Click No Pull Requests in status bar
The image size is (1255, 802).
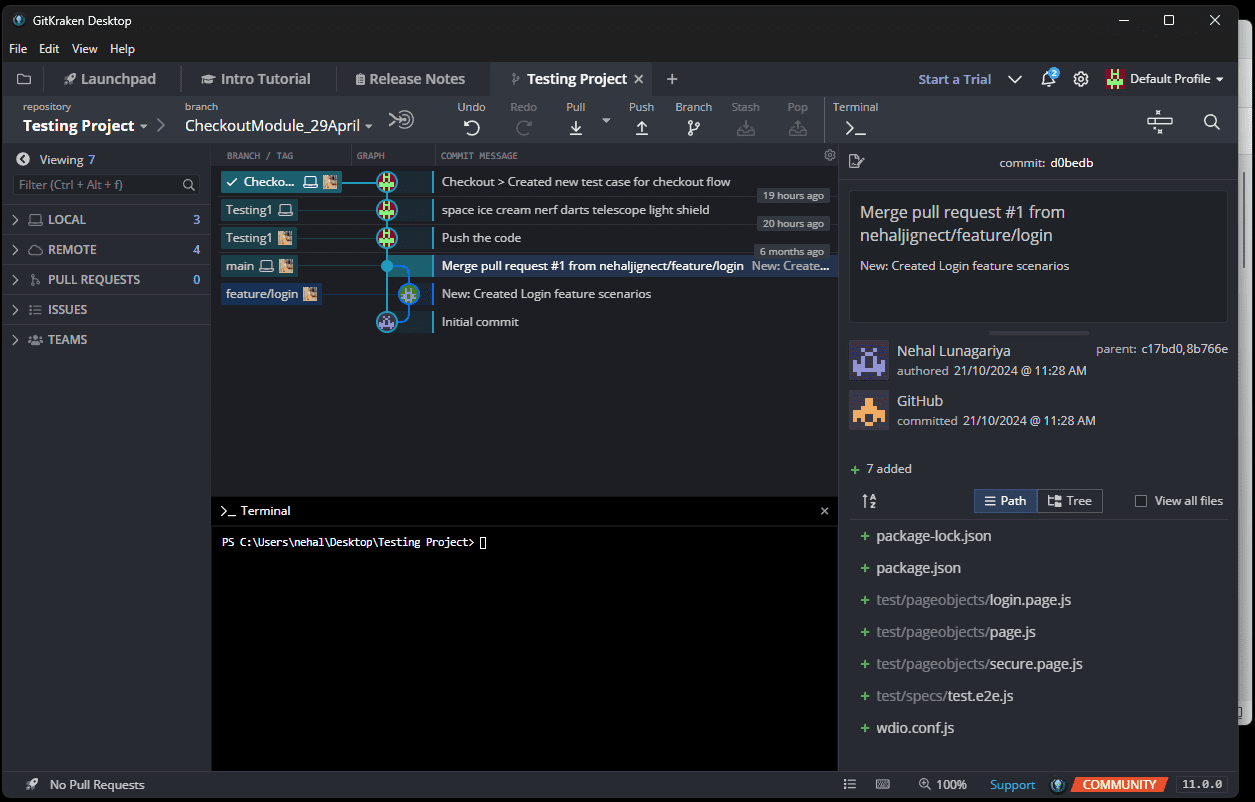pyautogui.click(x=97, y=785)
